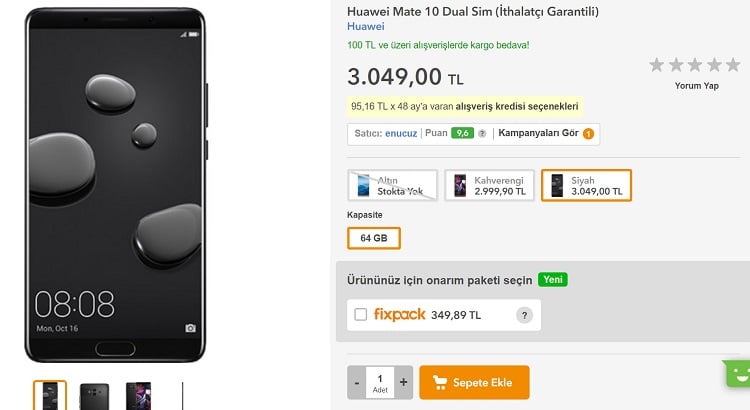Viewport: 750px width, 410px height.
Task: Select the out-of-stock Altın color option
Action: [393, 185]
